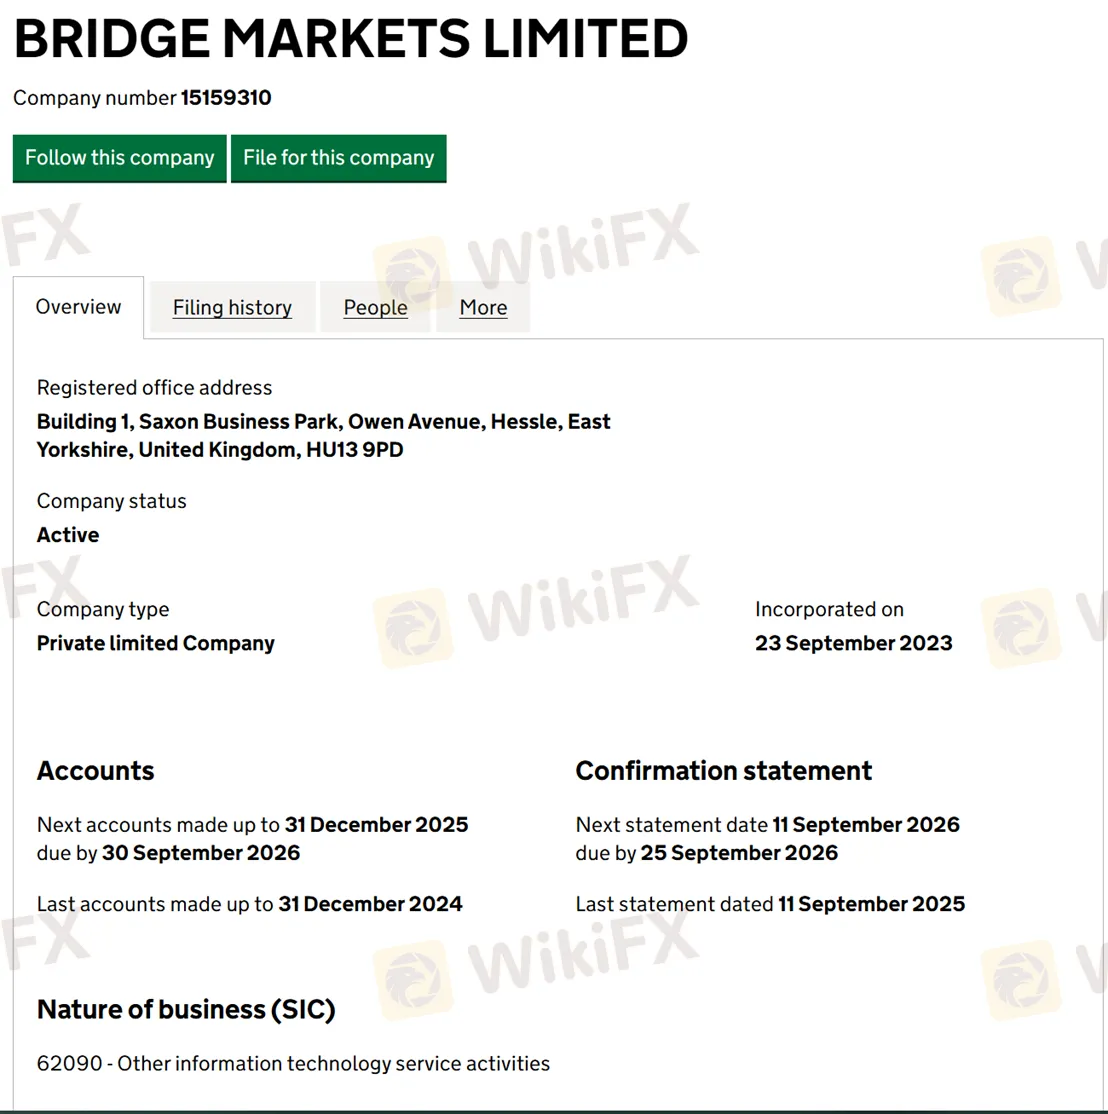The image size is (1108, 1114).
Task: Click the WikiFX logo icon above Nature of business
Action: [x=412, y=970]
